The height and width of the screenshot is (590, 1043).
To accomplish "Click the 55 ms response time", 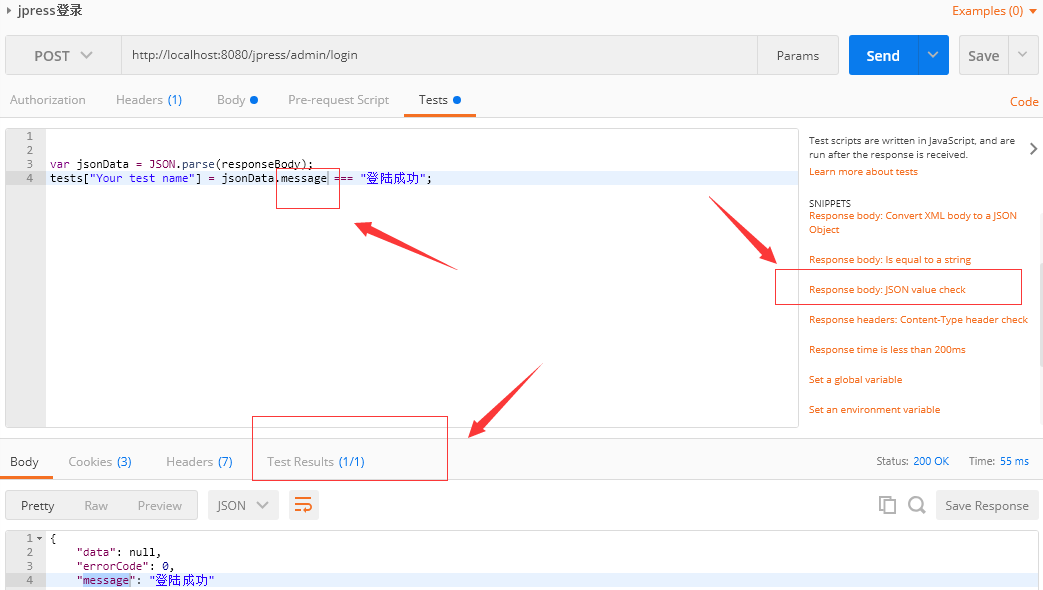I will coord(1014,461).
